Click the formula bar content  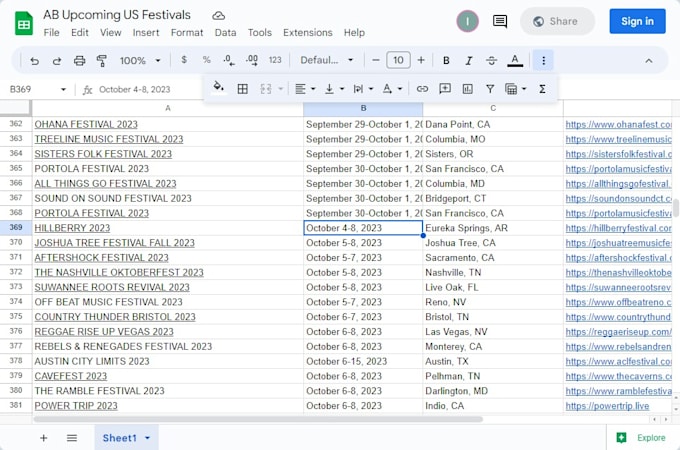[134, 89]
